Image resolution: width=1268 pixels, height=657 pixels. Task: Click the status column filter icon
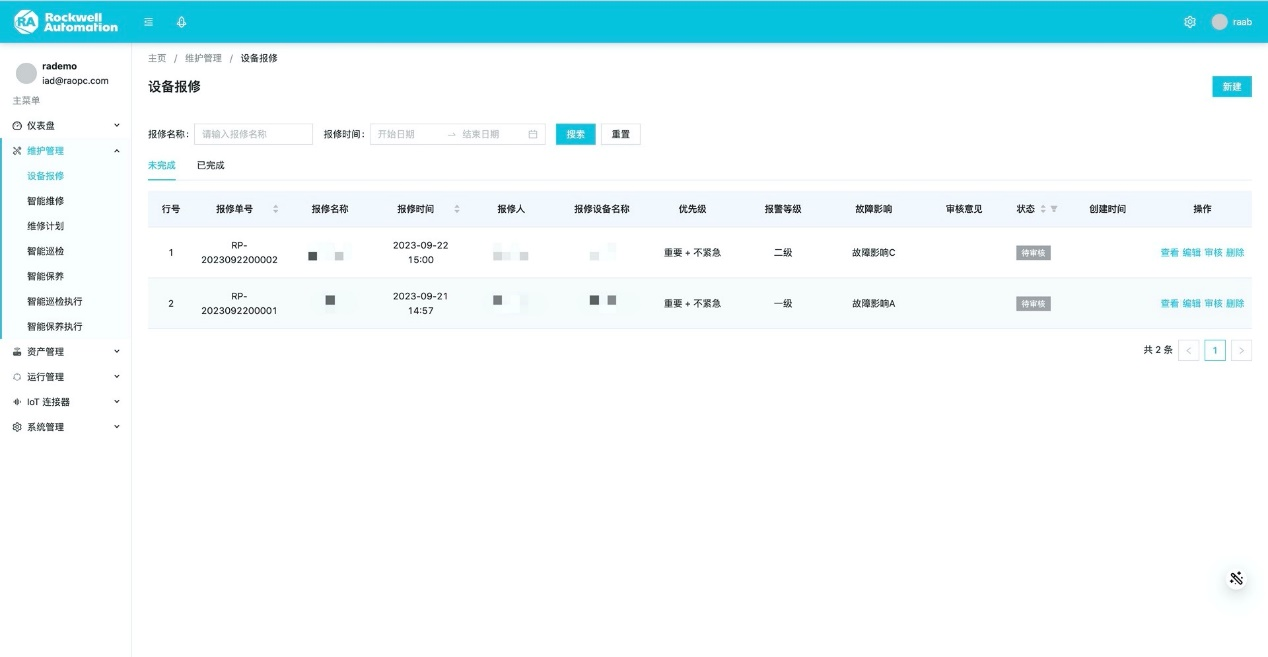click(x=1054, y=209)
